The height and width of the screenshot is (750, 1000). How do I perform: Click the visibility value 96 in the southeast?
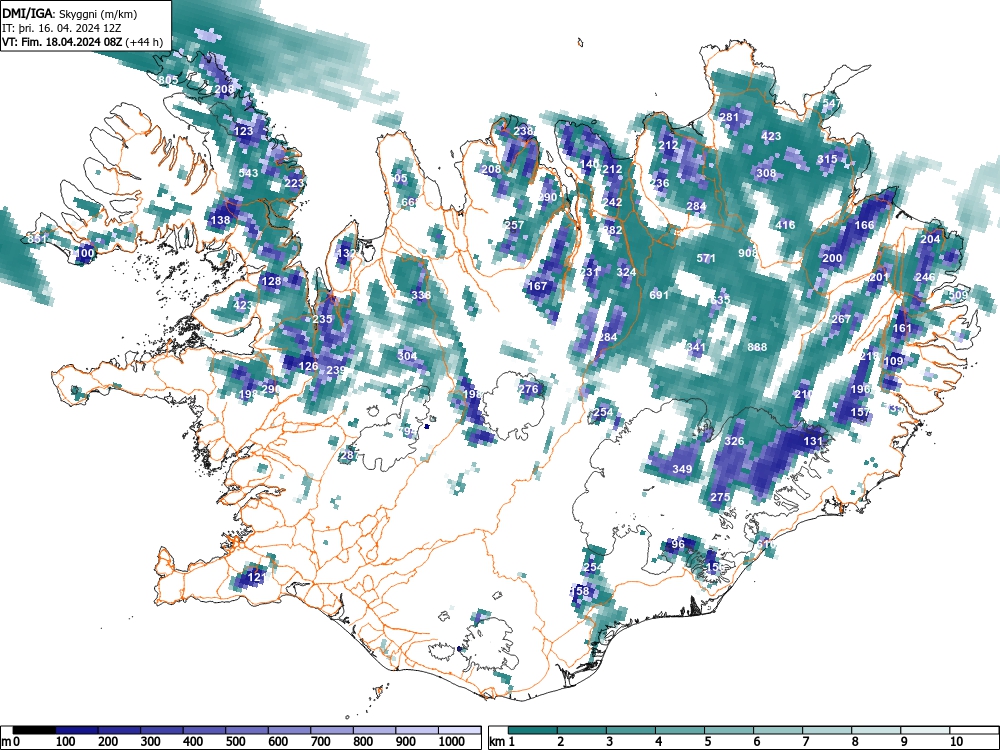point(678,543)
